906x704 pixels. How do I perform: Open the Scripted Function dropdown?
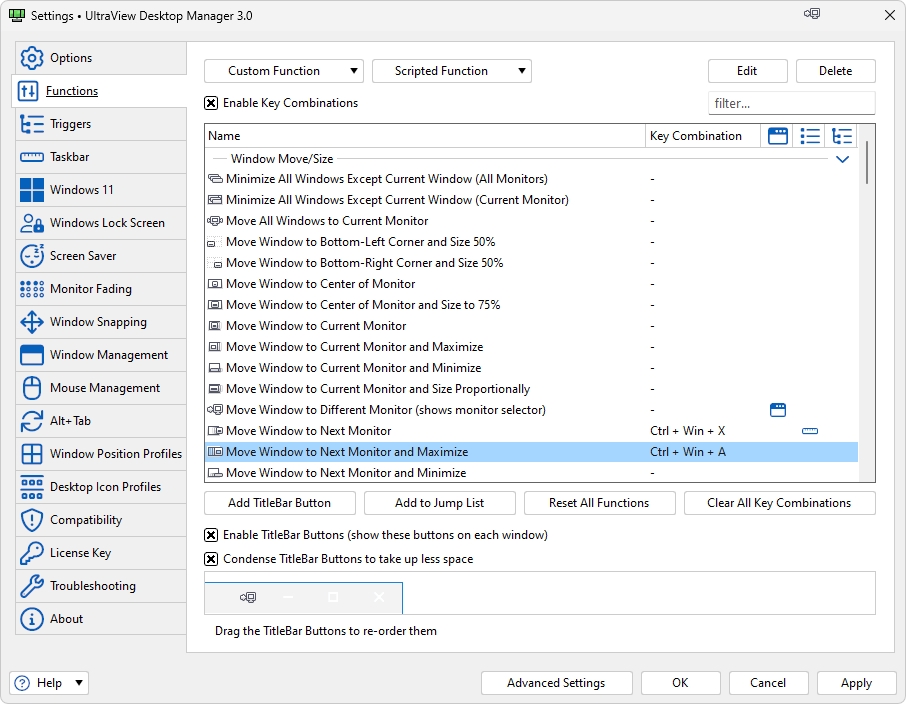pyautogui.click(x=452, y=71)
